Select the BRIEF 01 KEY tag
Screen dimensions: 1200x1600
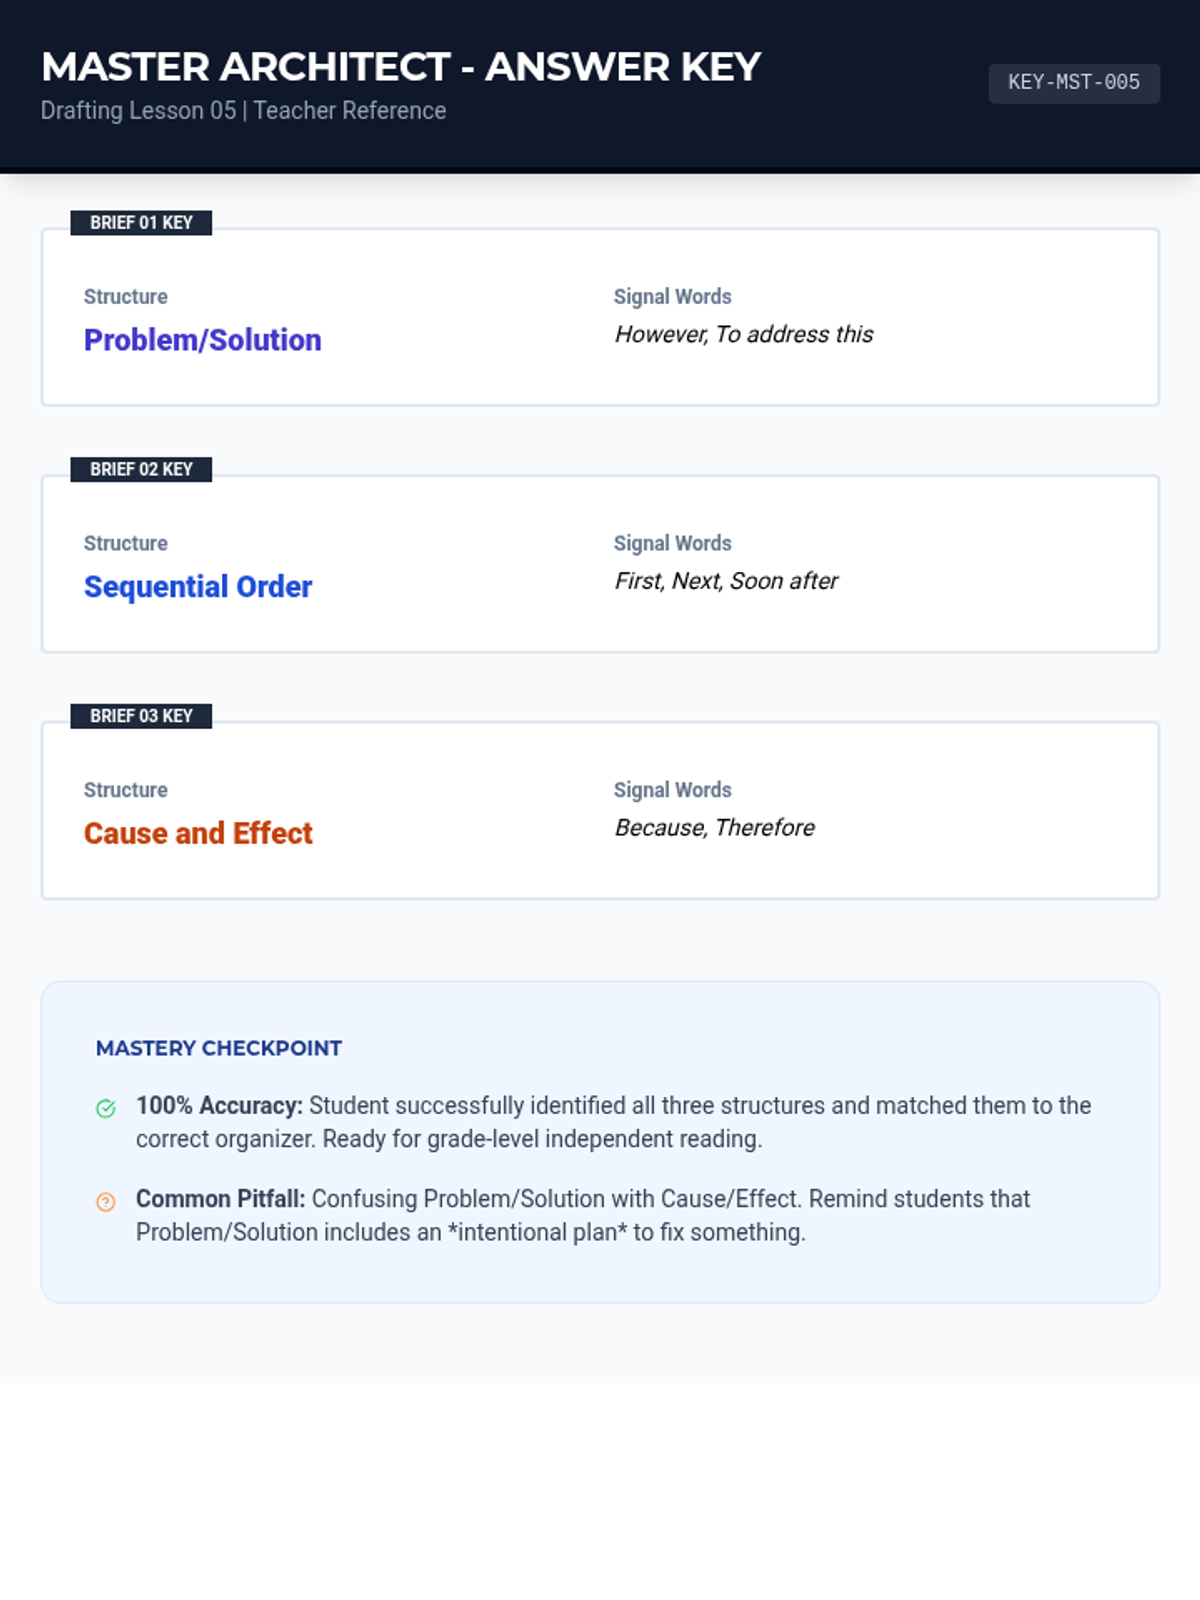tap(141, 223)
